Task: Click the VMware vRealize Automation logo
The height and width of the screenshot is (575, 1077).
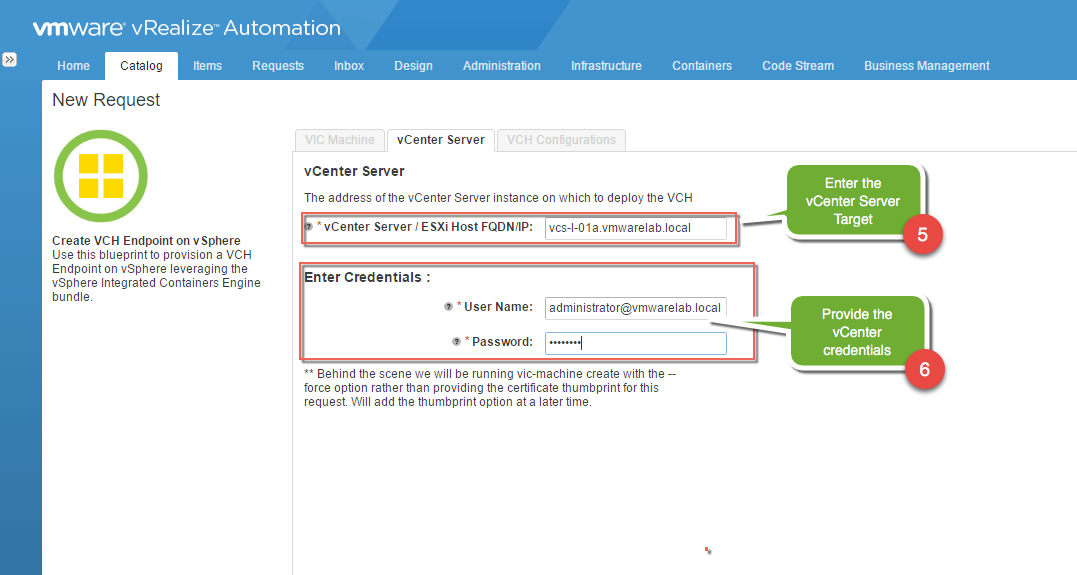Action: point(186,28)
